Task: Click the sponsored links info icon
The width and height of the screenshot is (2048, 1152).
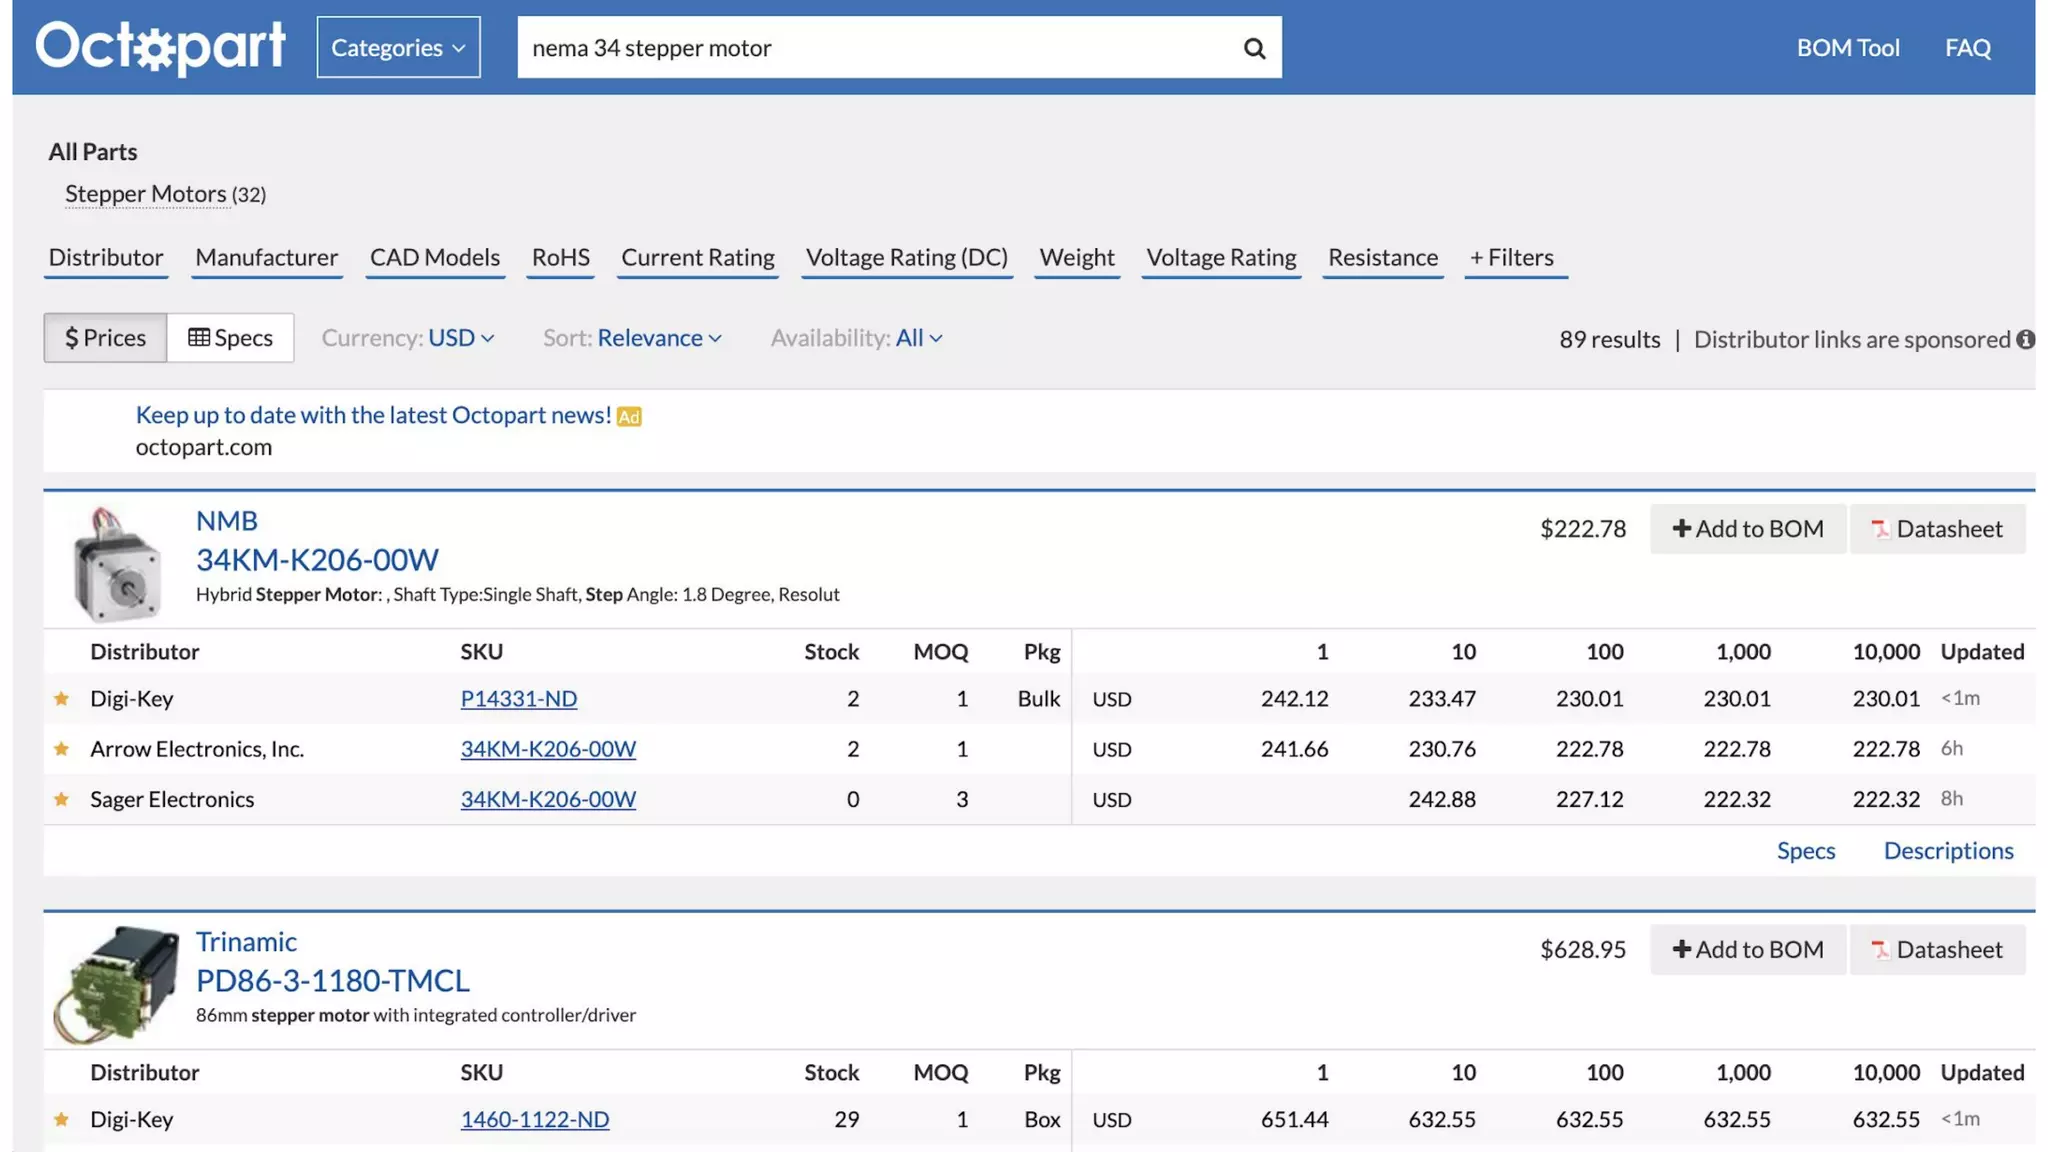Action: point(2025,339)
